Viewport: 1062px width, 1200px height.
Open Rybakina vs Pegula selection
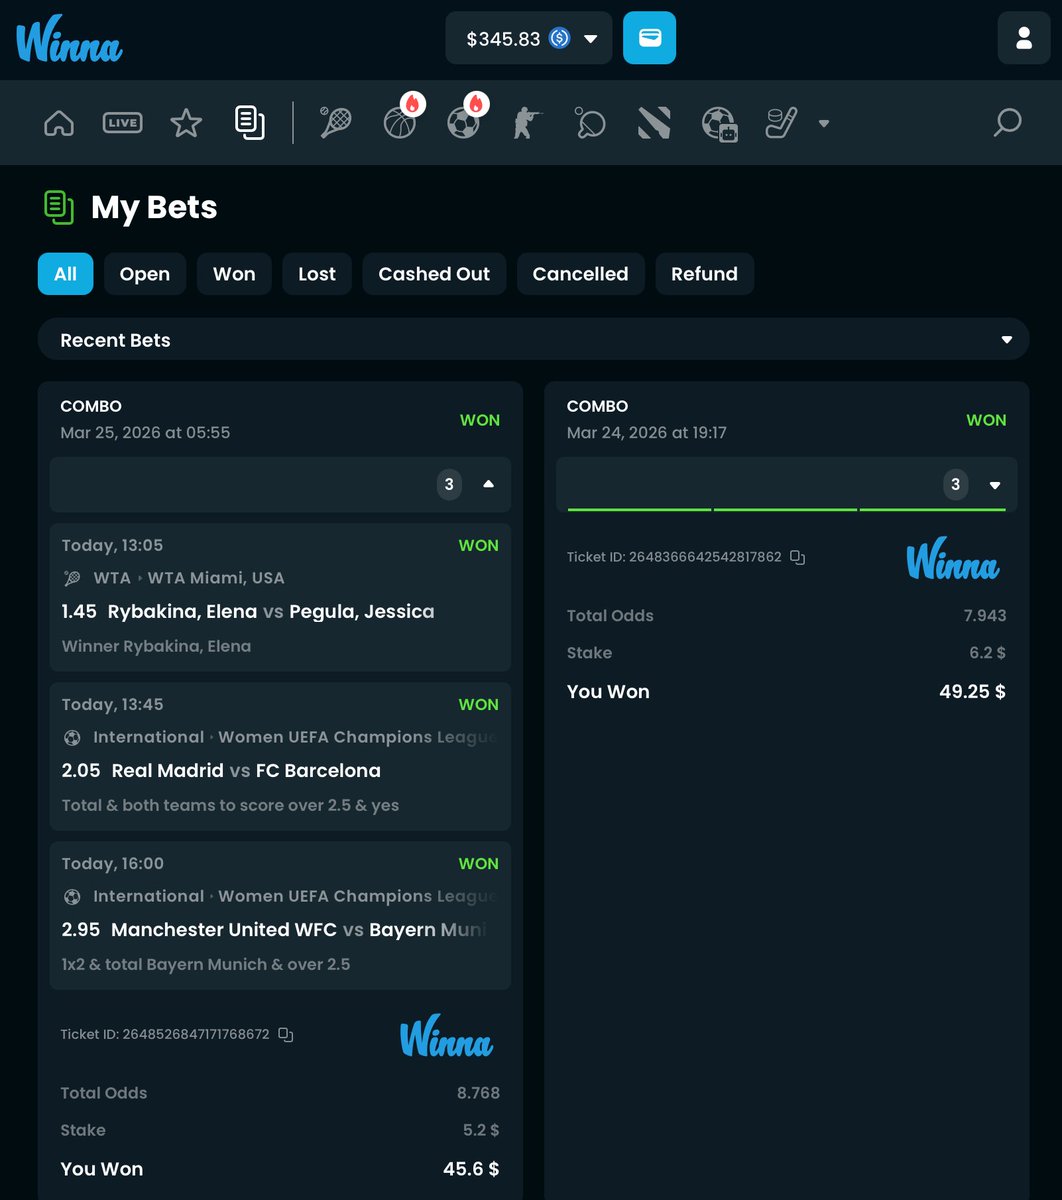click(x=280, y=597)
